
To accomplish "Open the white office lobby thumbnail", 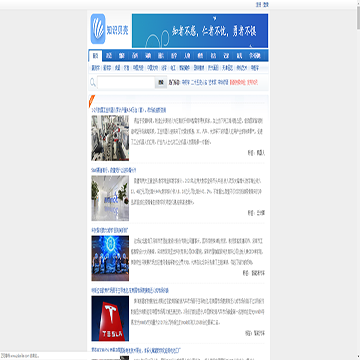I will tap(110, 198).
